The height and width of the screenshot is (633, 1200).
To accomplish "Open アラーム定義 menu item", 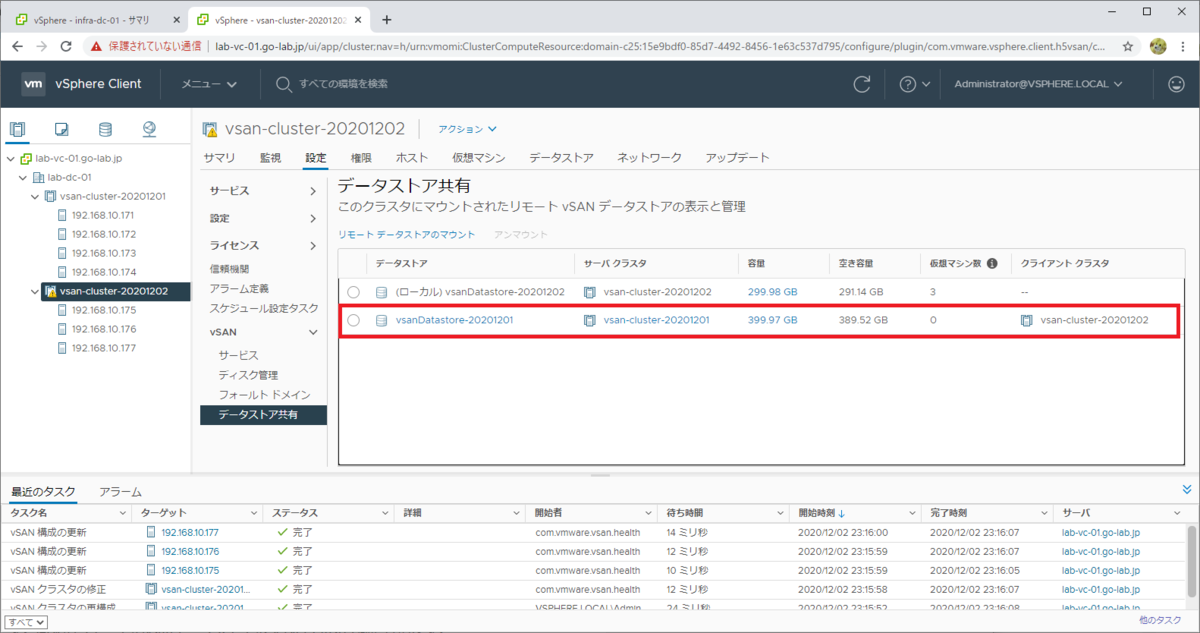I will [x=238, y=288].
